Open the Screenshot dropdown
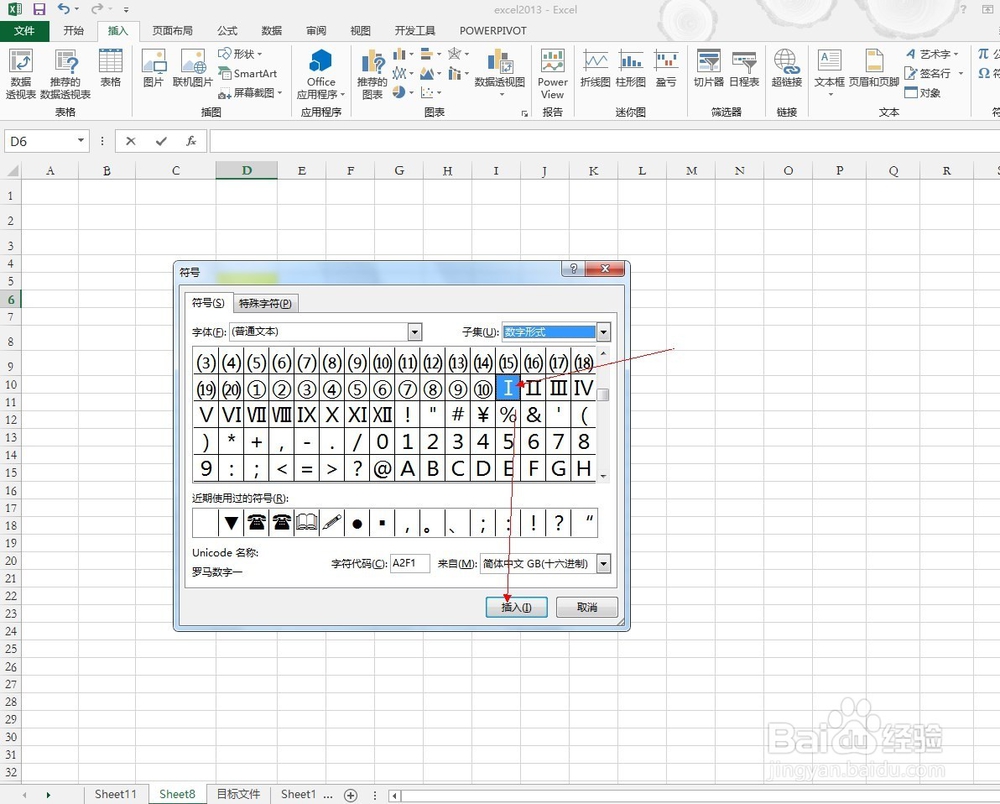The height and width of the screenshot is (804, 1000). tap(250, 93)
